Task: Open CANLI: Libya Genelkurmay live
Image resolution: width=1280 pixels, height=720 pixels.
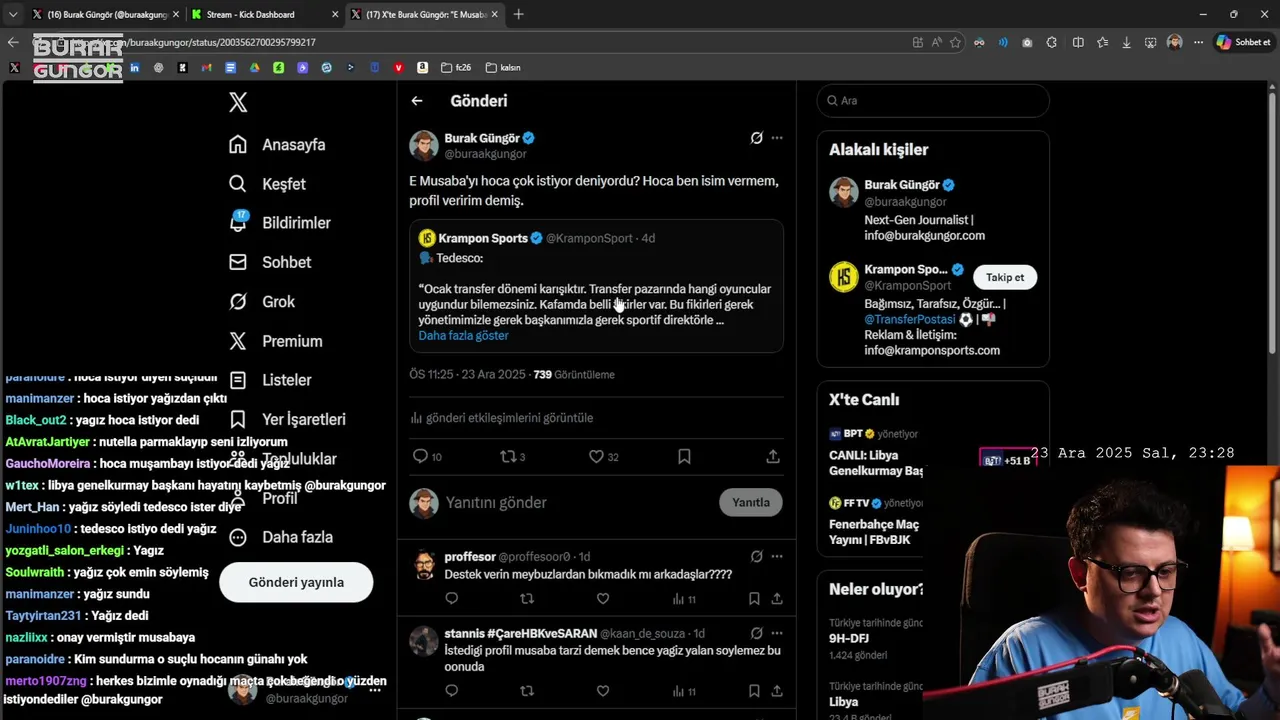Action: 876,463
